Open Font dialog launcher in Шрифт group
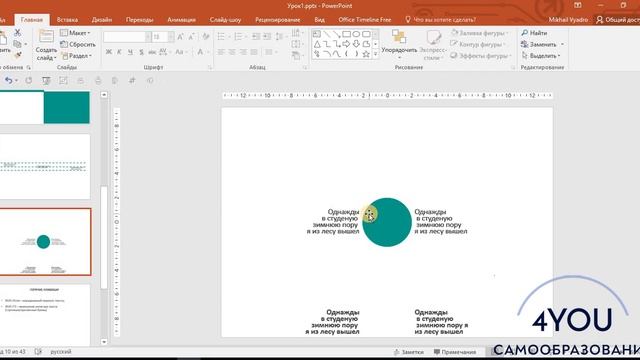 [x=210, y=68]
